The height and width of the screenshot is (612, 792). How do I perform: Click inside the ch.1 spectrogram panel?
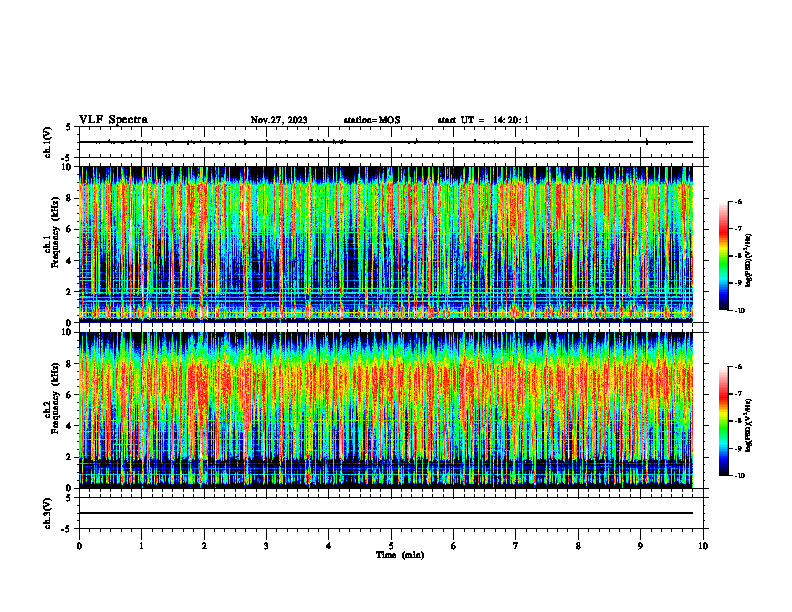pos(386,244)
